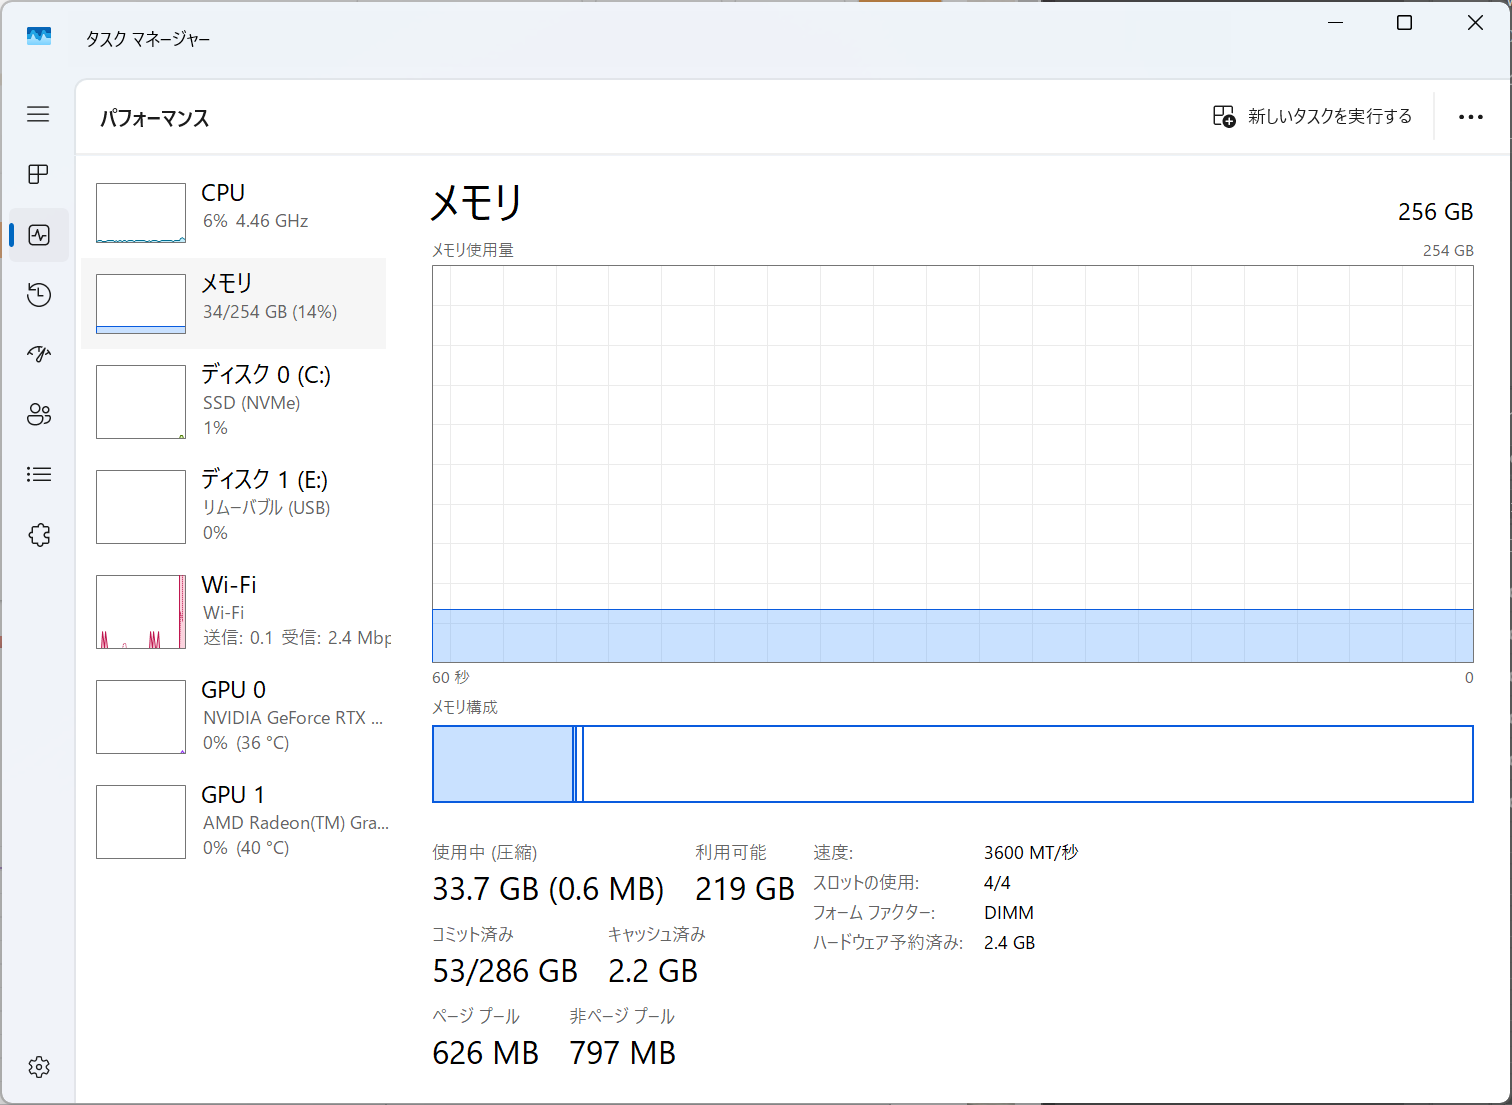Click 新しいタスクを実行する button

1312,117
